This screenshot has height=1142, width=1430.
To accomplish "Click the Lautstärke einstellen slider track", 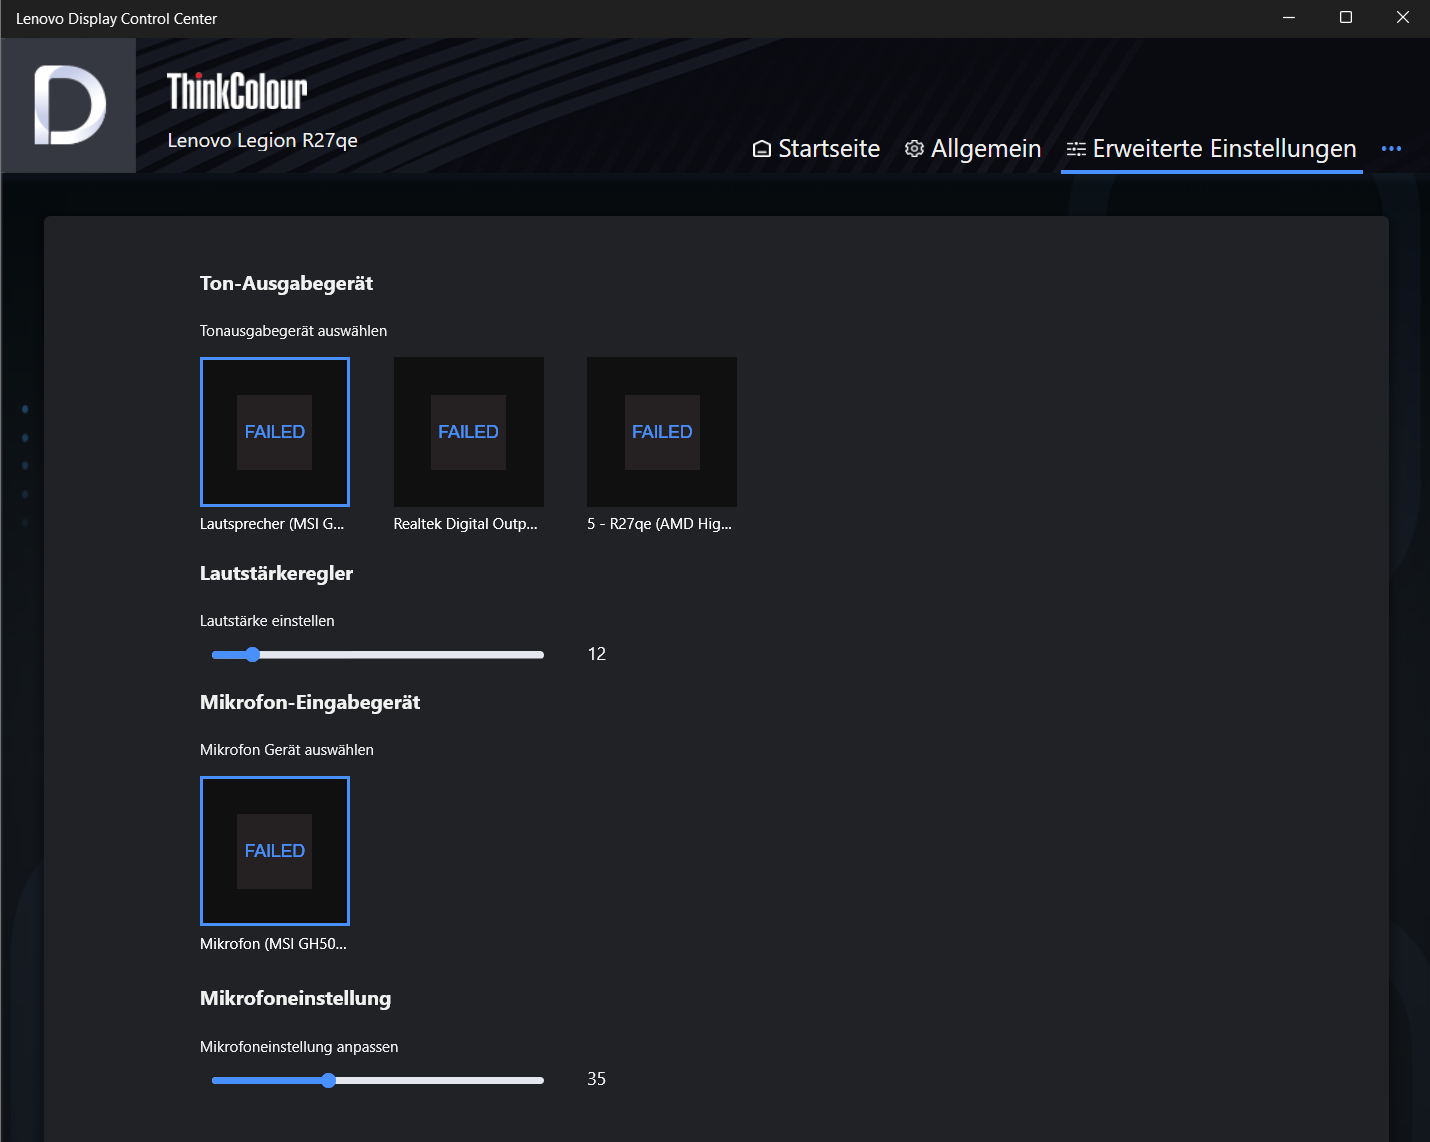I will 378,655.
